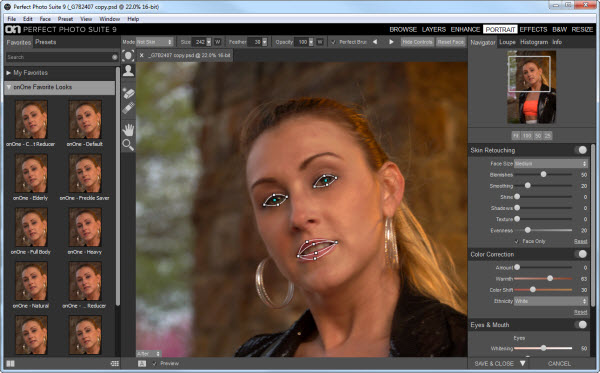This screenshot has height=373, width=600.
Task: Click Reset link in Skin Retouching
Action: 580,241
